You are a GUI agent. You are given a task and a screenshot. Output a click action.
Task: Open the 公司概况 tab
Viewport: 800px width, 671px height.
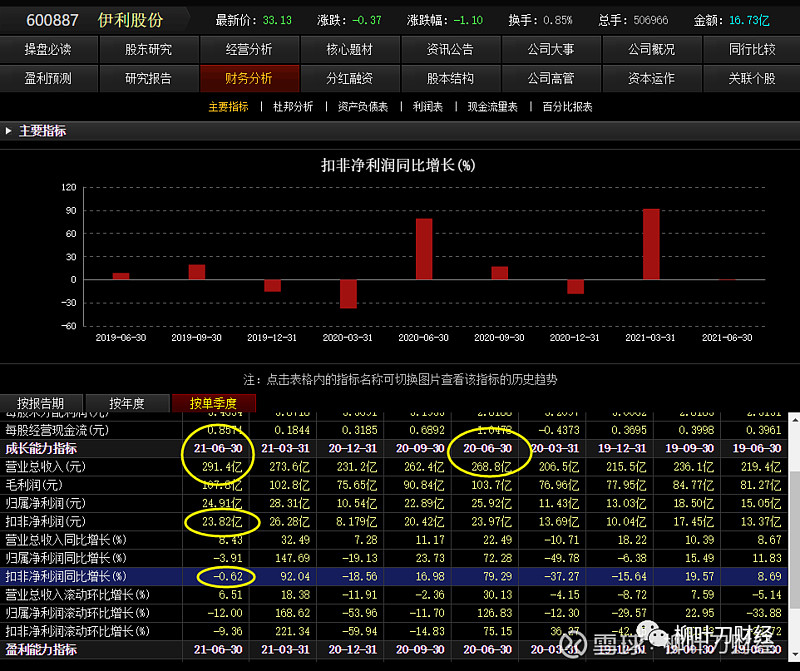click(x=652, y=49)
